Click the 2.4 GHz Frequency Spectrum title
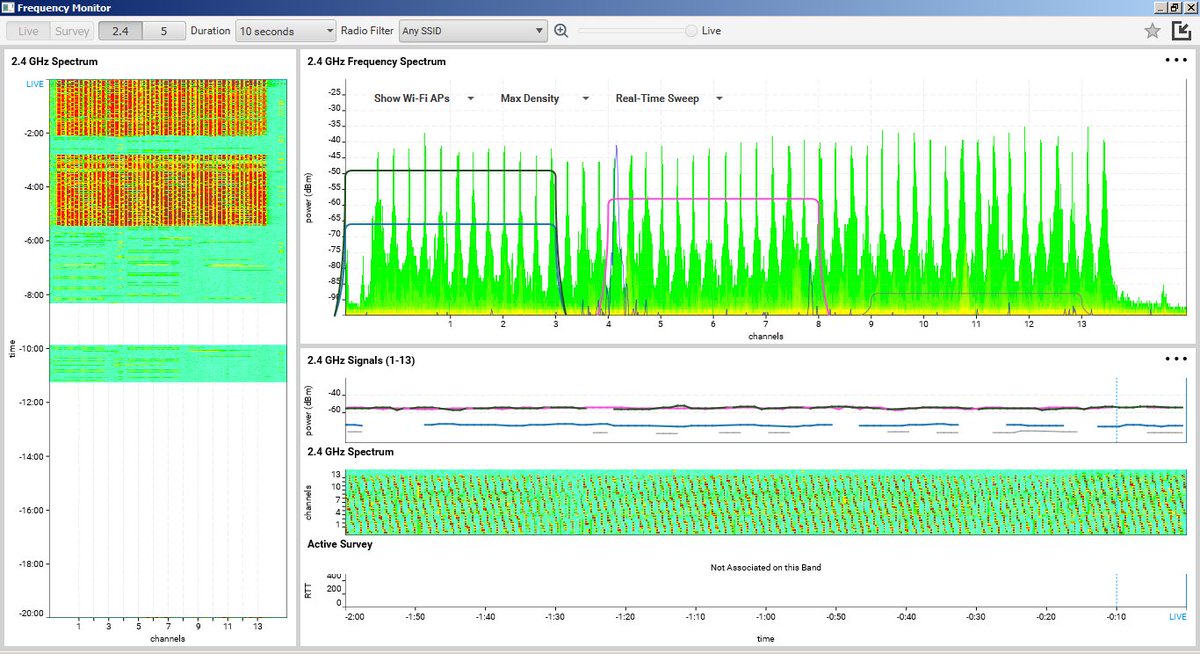Image resolution: width=1200 pixels, height=654 pixels. pos(376,62)
